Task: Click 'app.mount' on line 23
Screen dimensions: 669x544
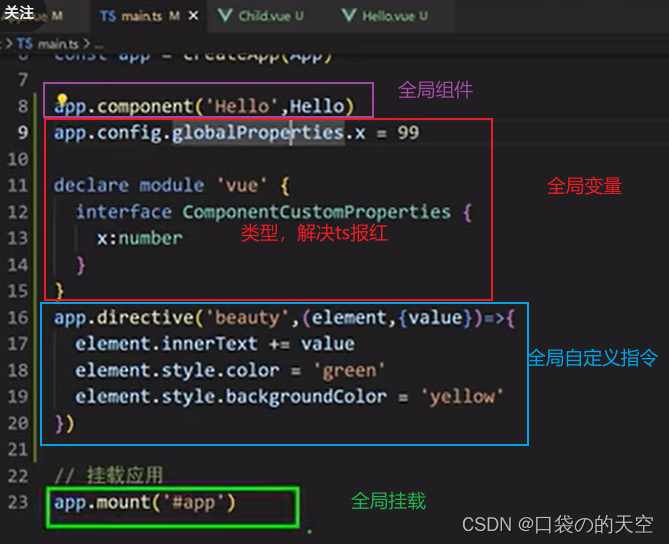Action: pyautogui.click(x=102, y=503)
